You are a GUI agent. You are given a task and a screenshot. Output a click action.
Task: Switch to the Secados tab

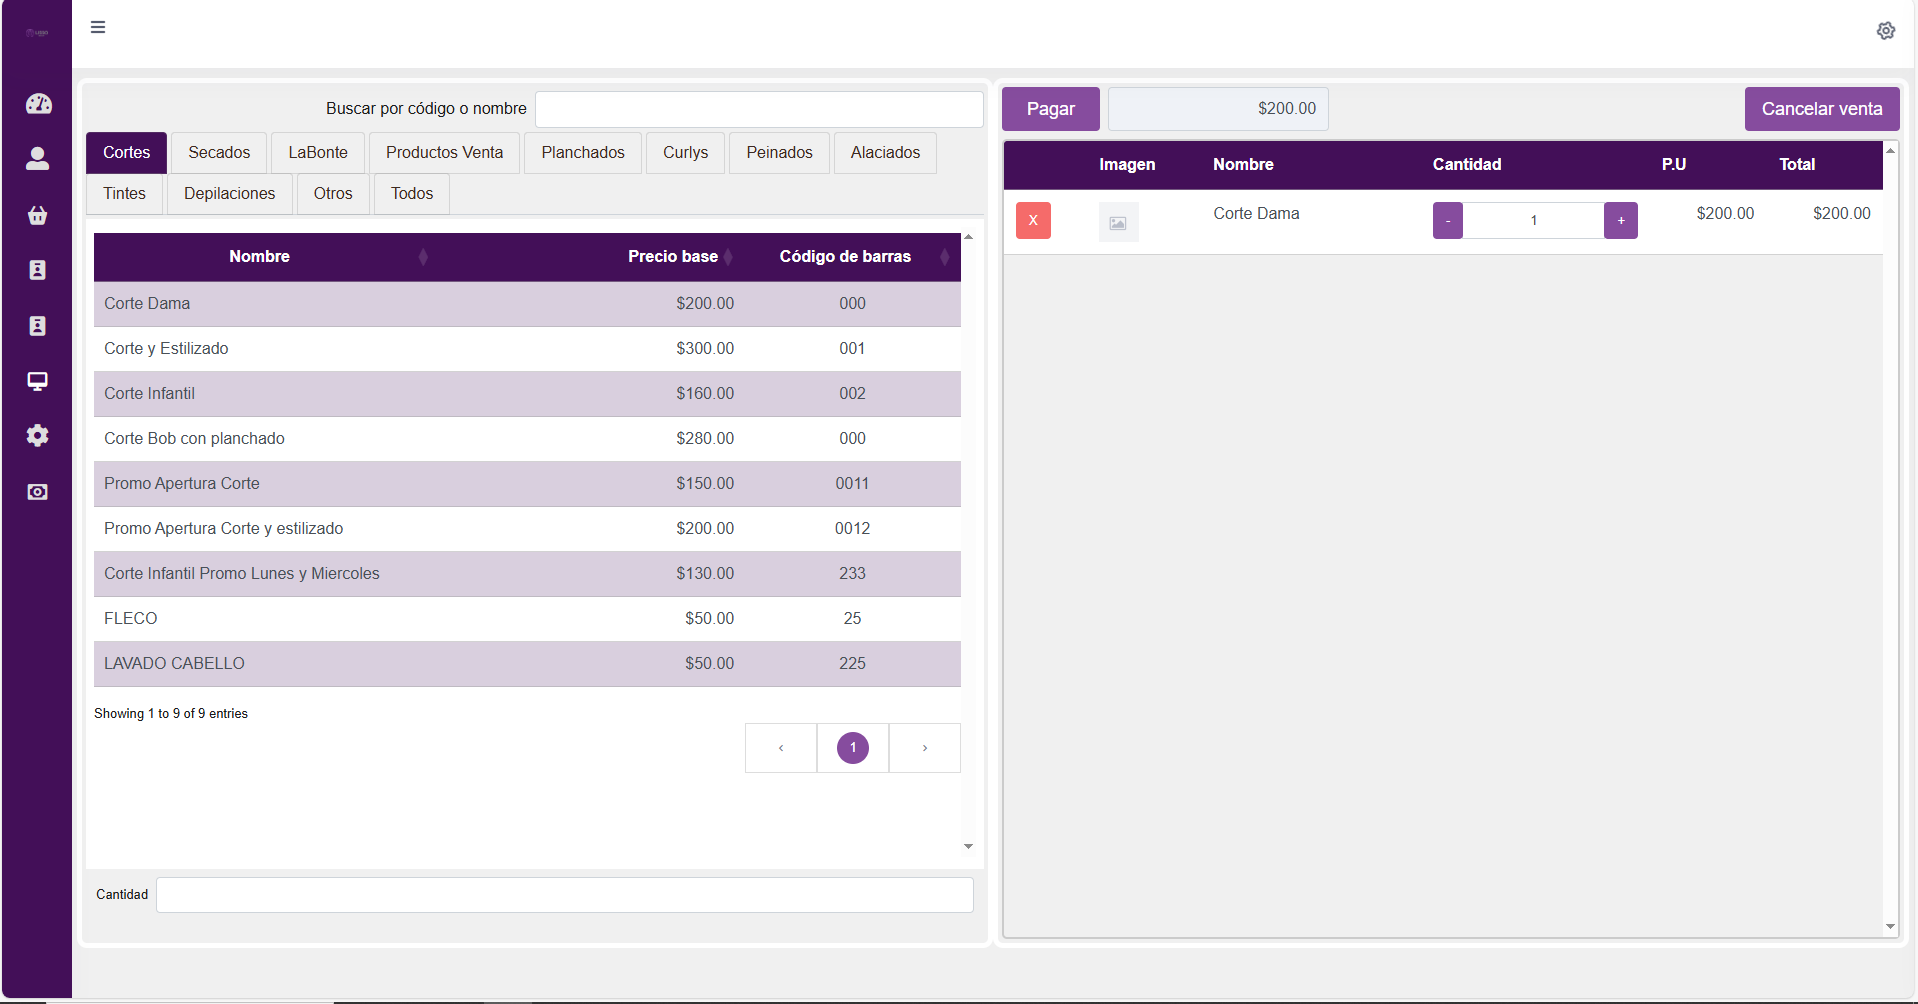tap(219, 153)
